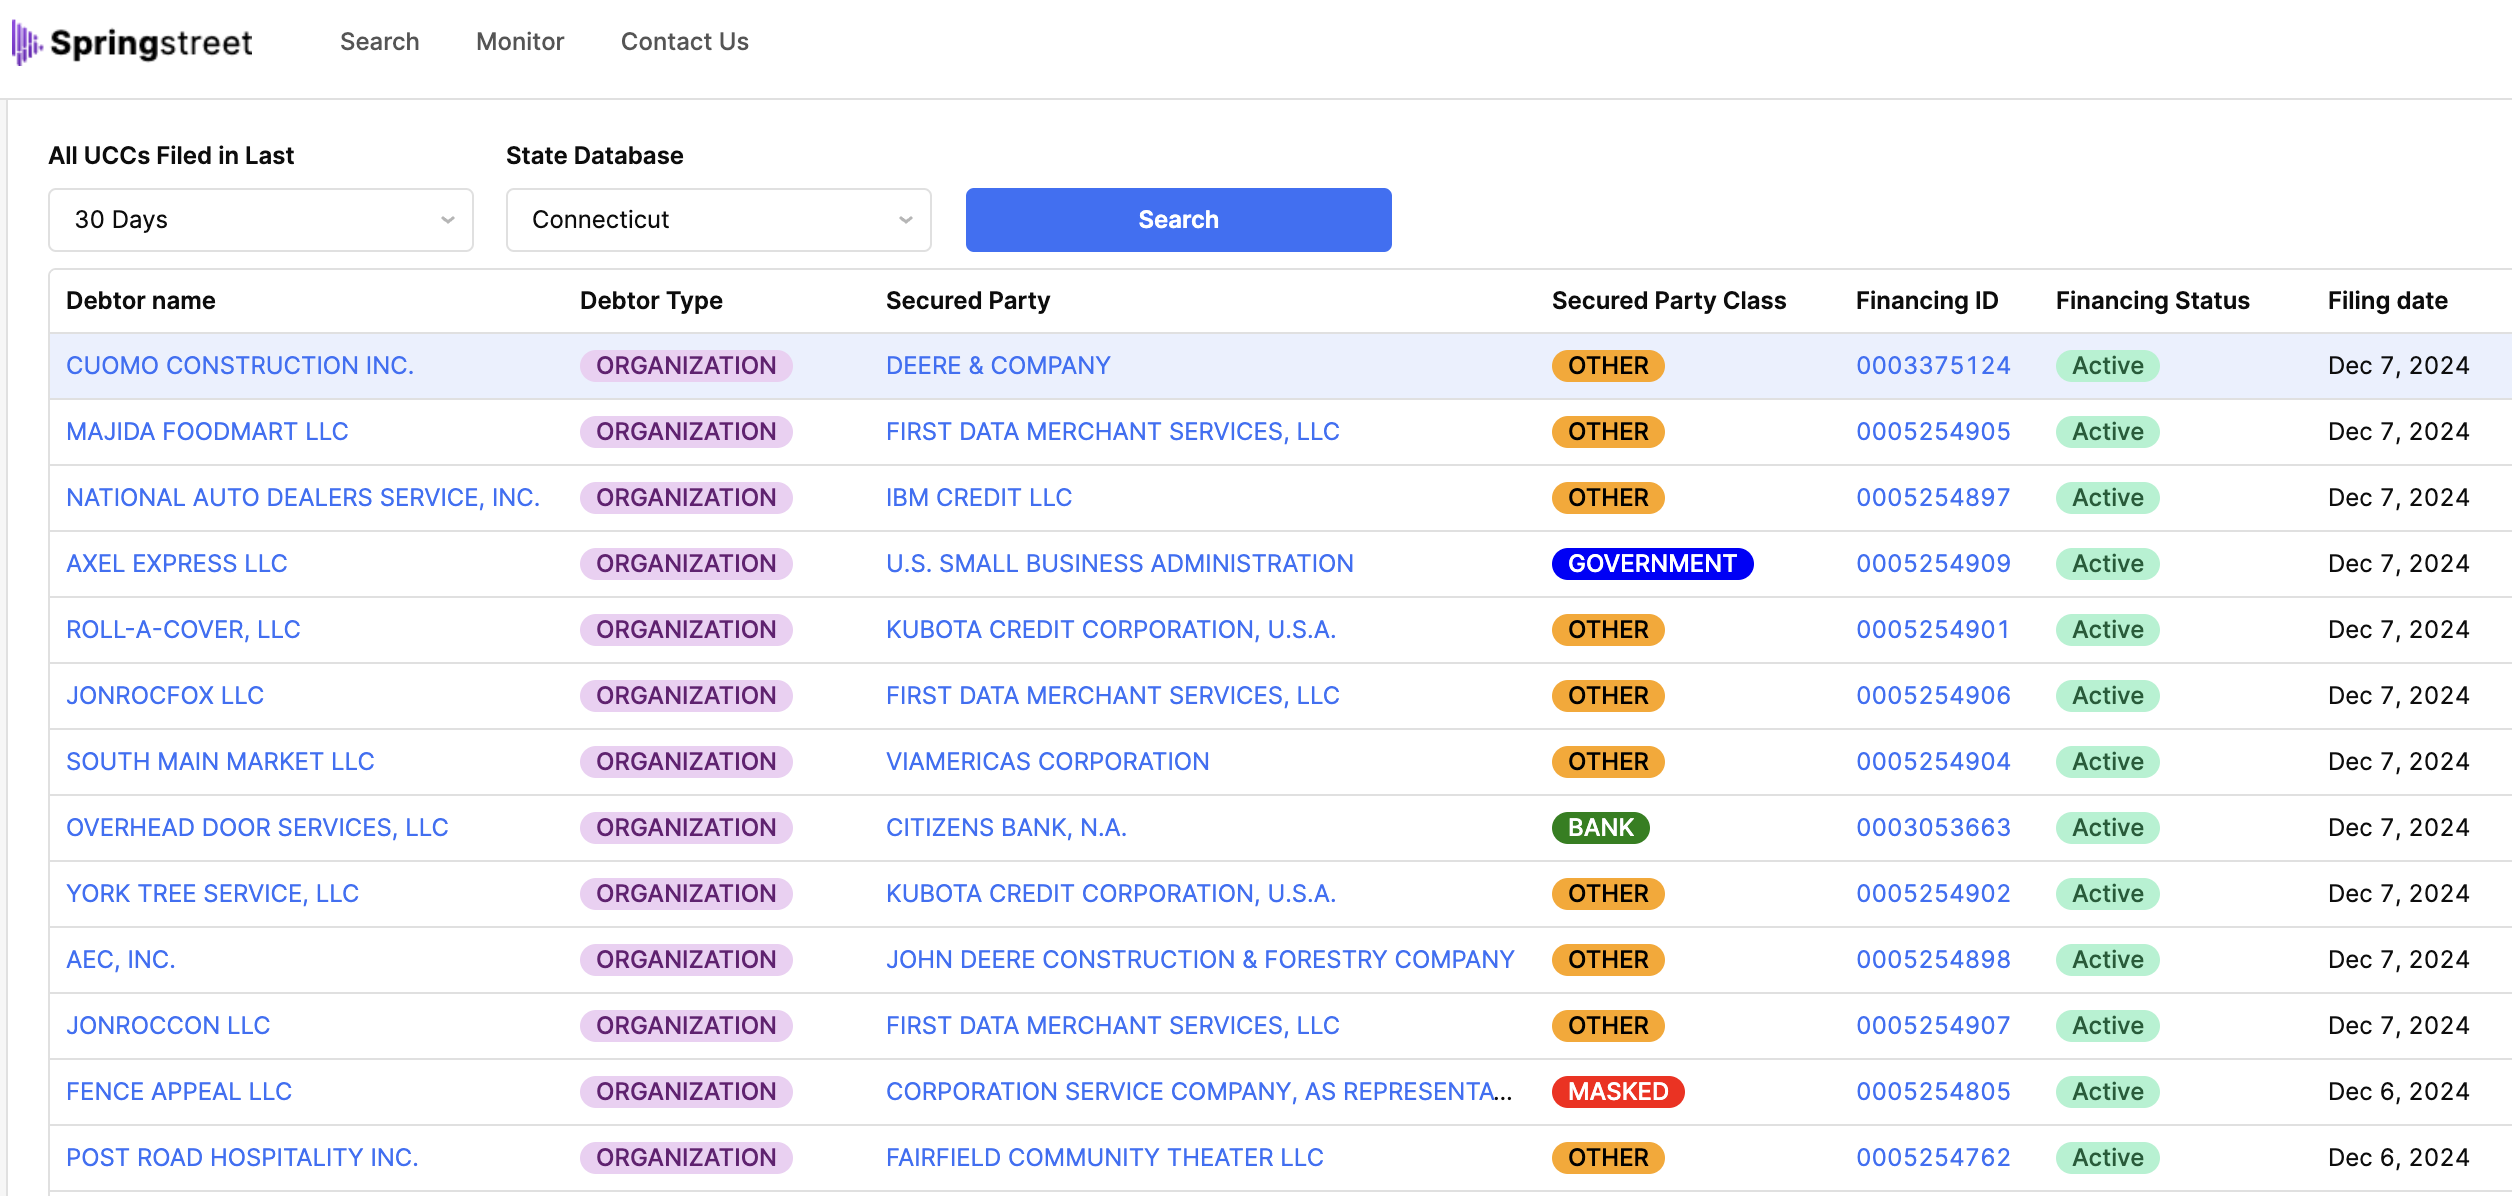Click the green BANK class badge
Screen dimensions: 2512x1196
1600,828
